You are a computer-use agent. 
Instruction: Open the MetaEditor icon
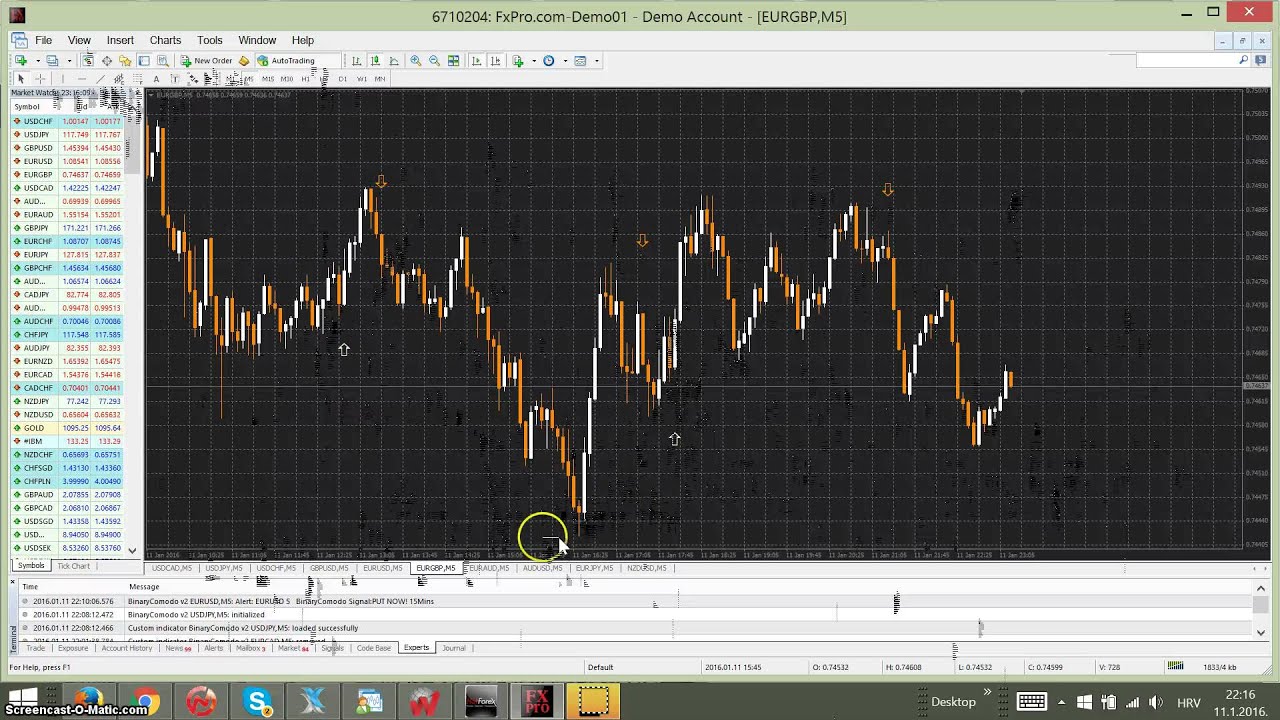click(243, 60)
